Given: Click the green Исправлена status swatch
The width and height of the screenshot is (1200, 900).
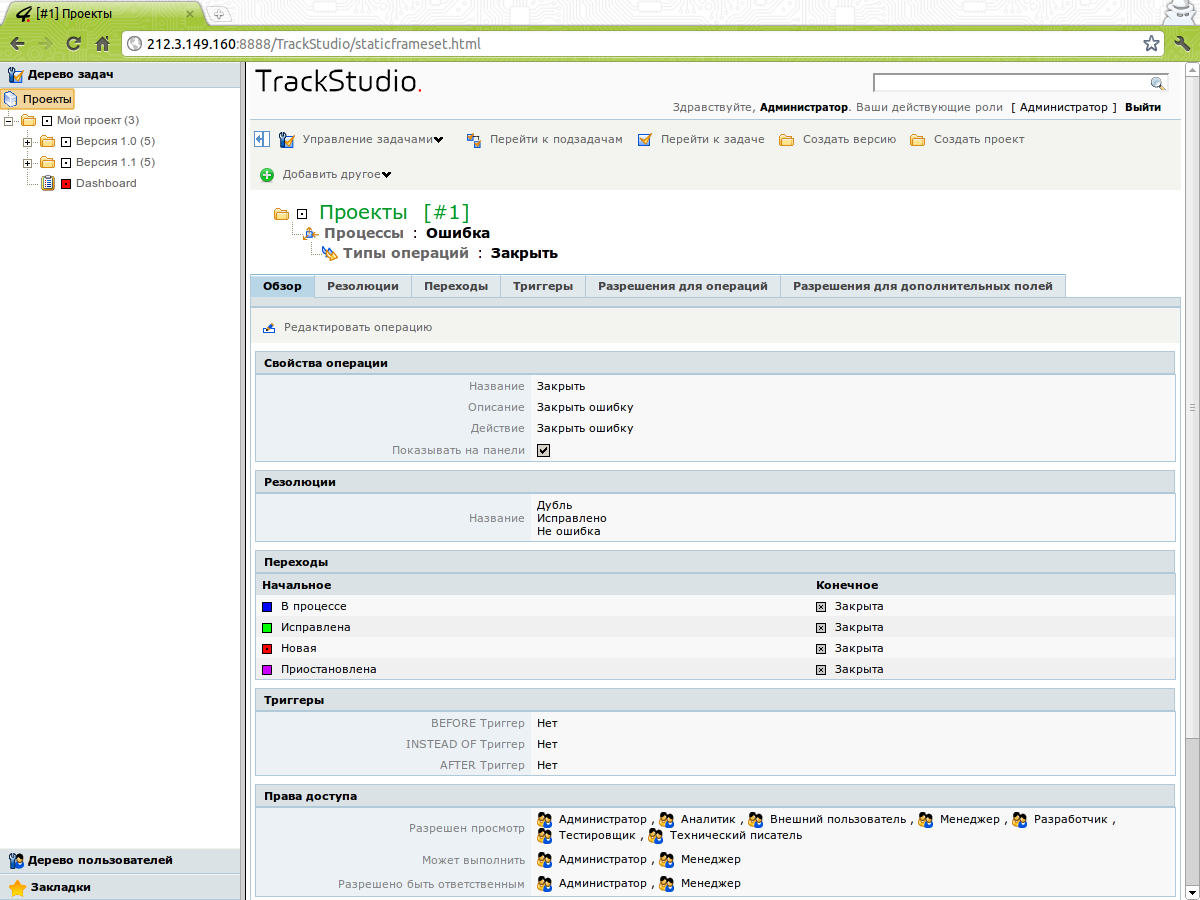Looking at the screenshot, I should pos(267,628).
